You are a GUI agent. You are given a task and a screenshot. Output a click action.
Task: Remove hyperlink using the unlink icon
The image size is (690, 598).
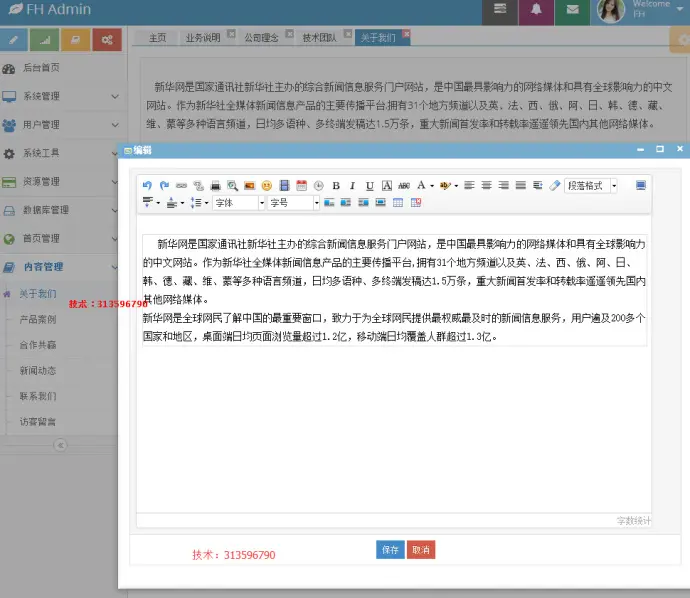pyautogui.click(x=198, y=186)
